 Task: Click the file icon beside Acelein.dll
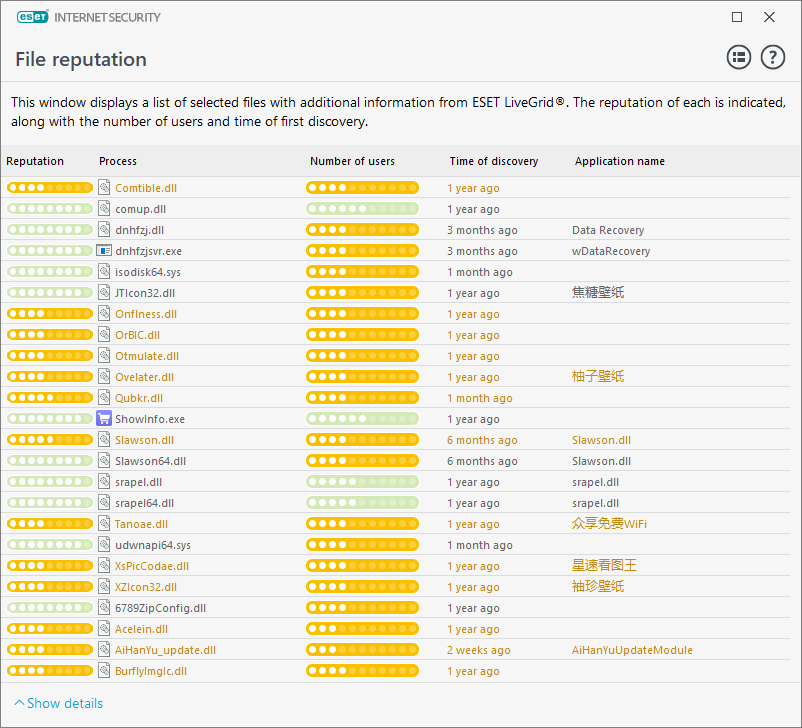tap(104, 628)
